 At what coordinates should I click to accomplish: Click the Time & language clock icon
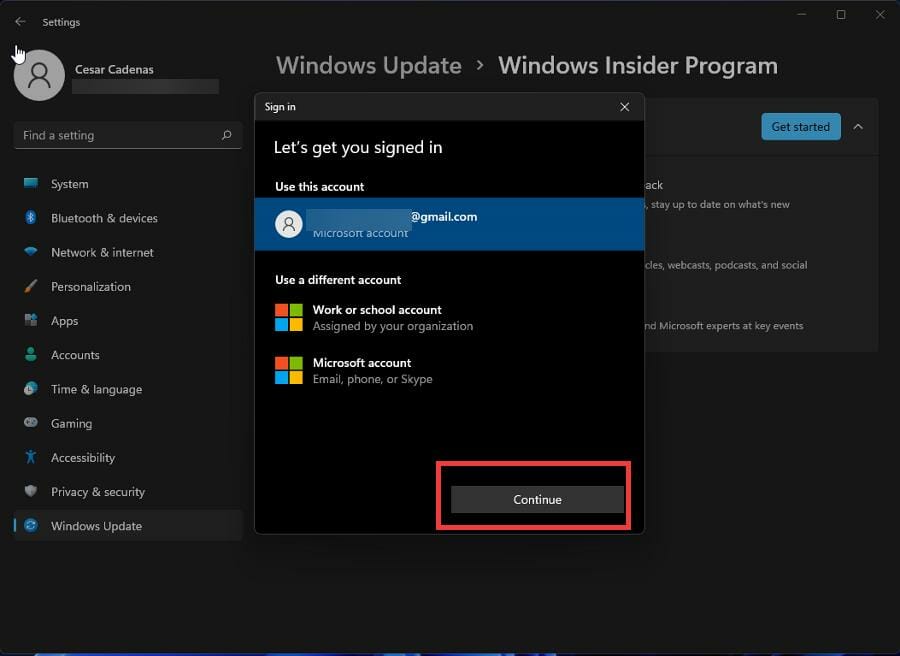pyautogui.click(x=30, y=389)
